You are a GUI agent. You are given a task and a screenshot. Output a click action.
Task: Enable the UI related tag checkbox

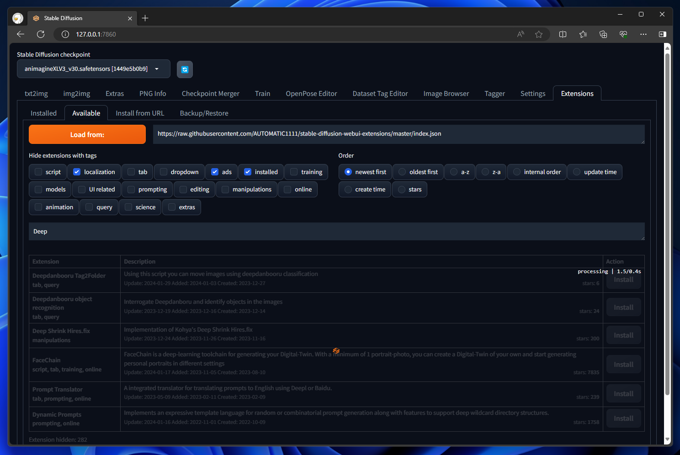(x=82, y=190)
